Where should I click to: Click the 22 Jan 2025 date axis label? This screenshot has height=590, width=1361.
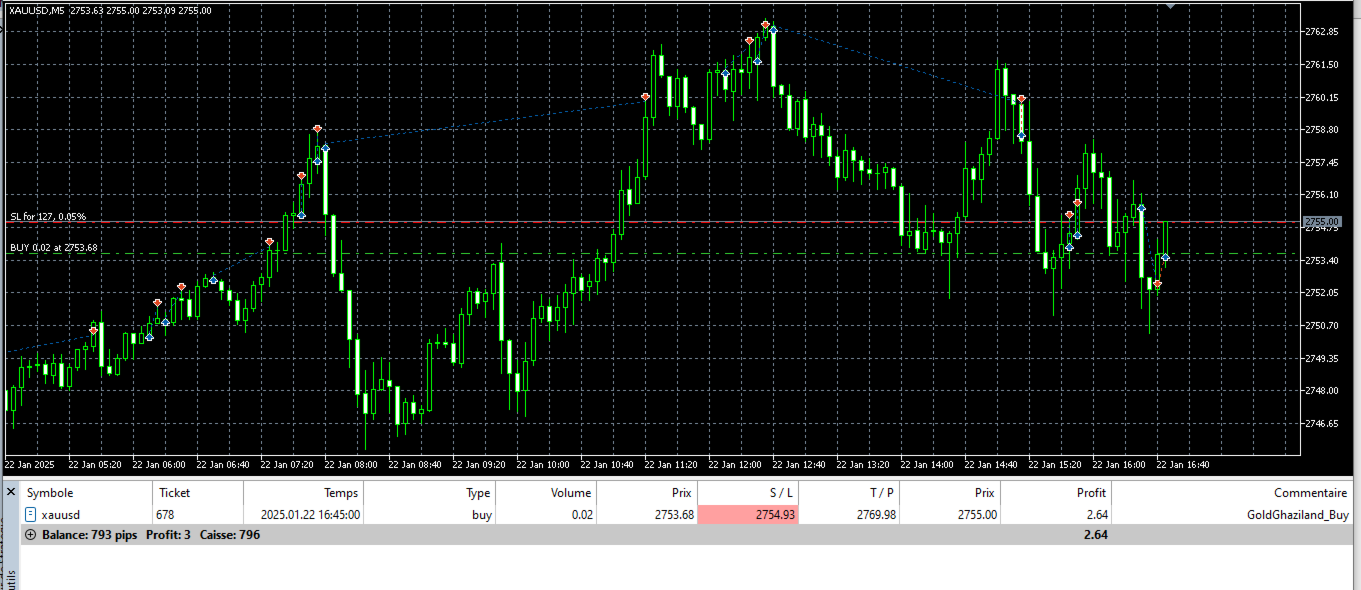point(29,465)
